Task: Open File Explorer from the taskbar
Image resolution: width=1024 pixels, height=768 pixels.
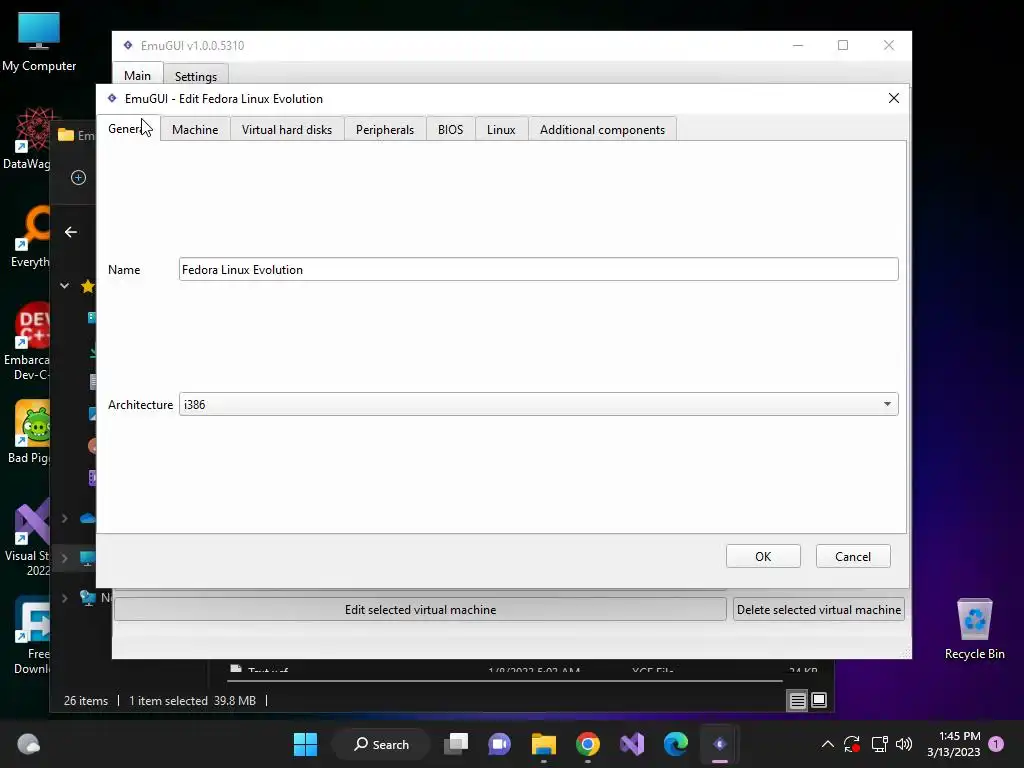Action: [543, 744]
